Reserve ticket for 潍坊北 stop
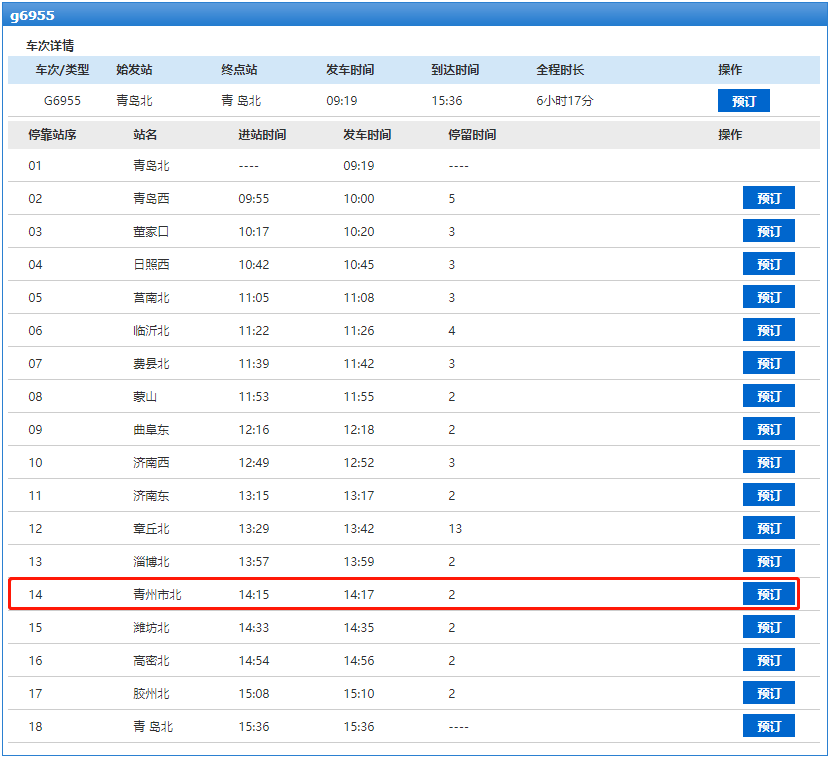This screenshot has height=759, width=829. 768,627
